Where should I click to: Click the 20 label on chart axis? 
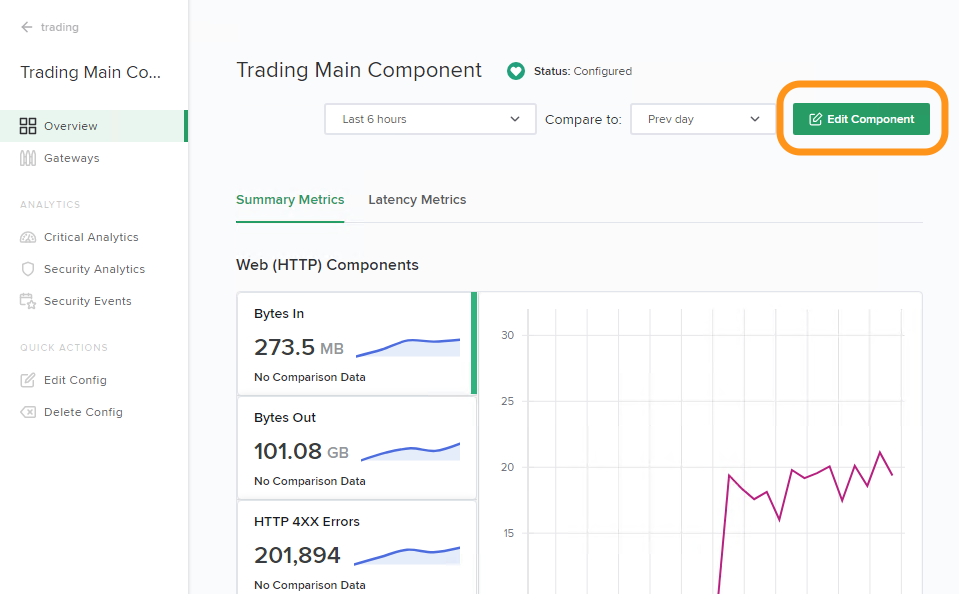pos(508,467)
